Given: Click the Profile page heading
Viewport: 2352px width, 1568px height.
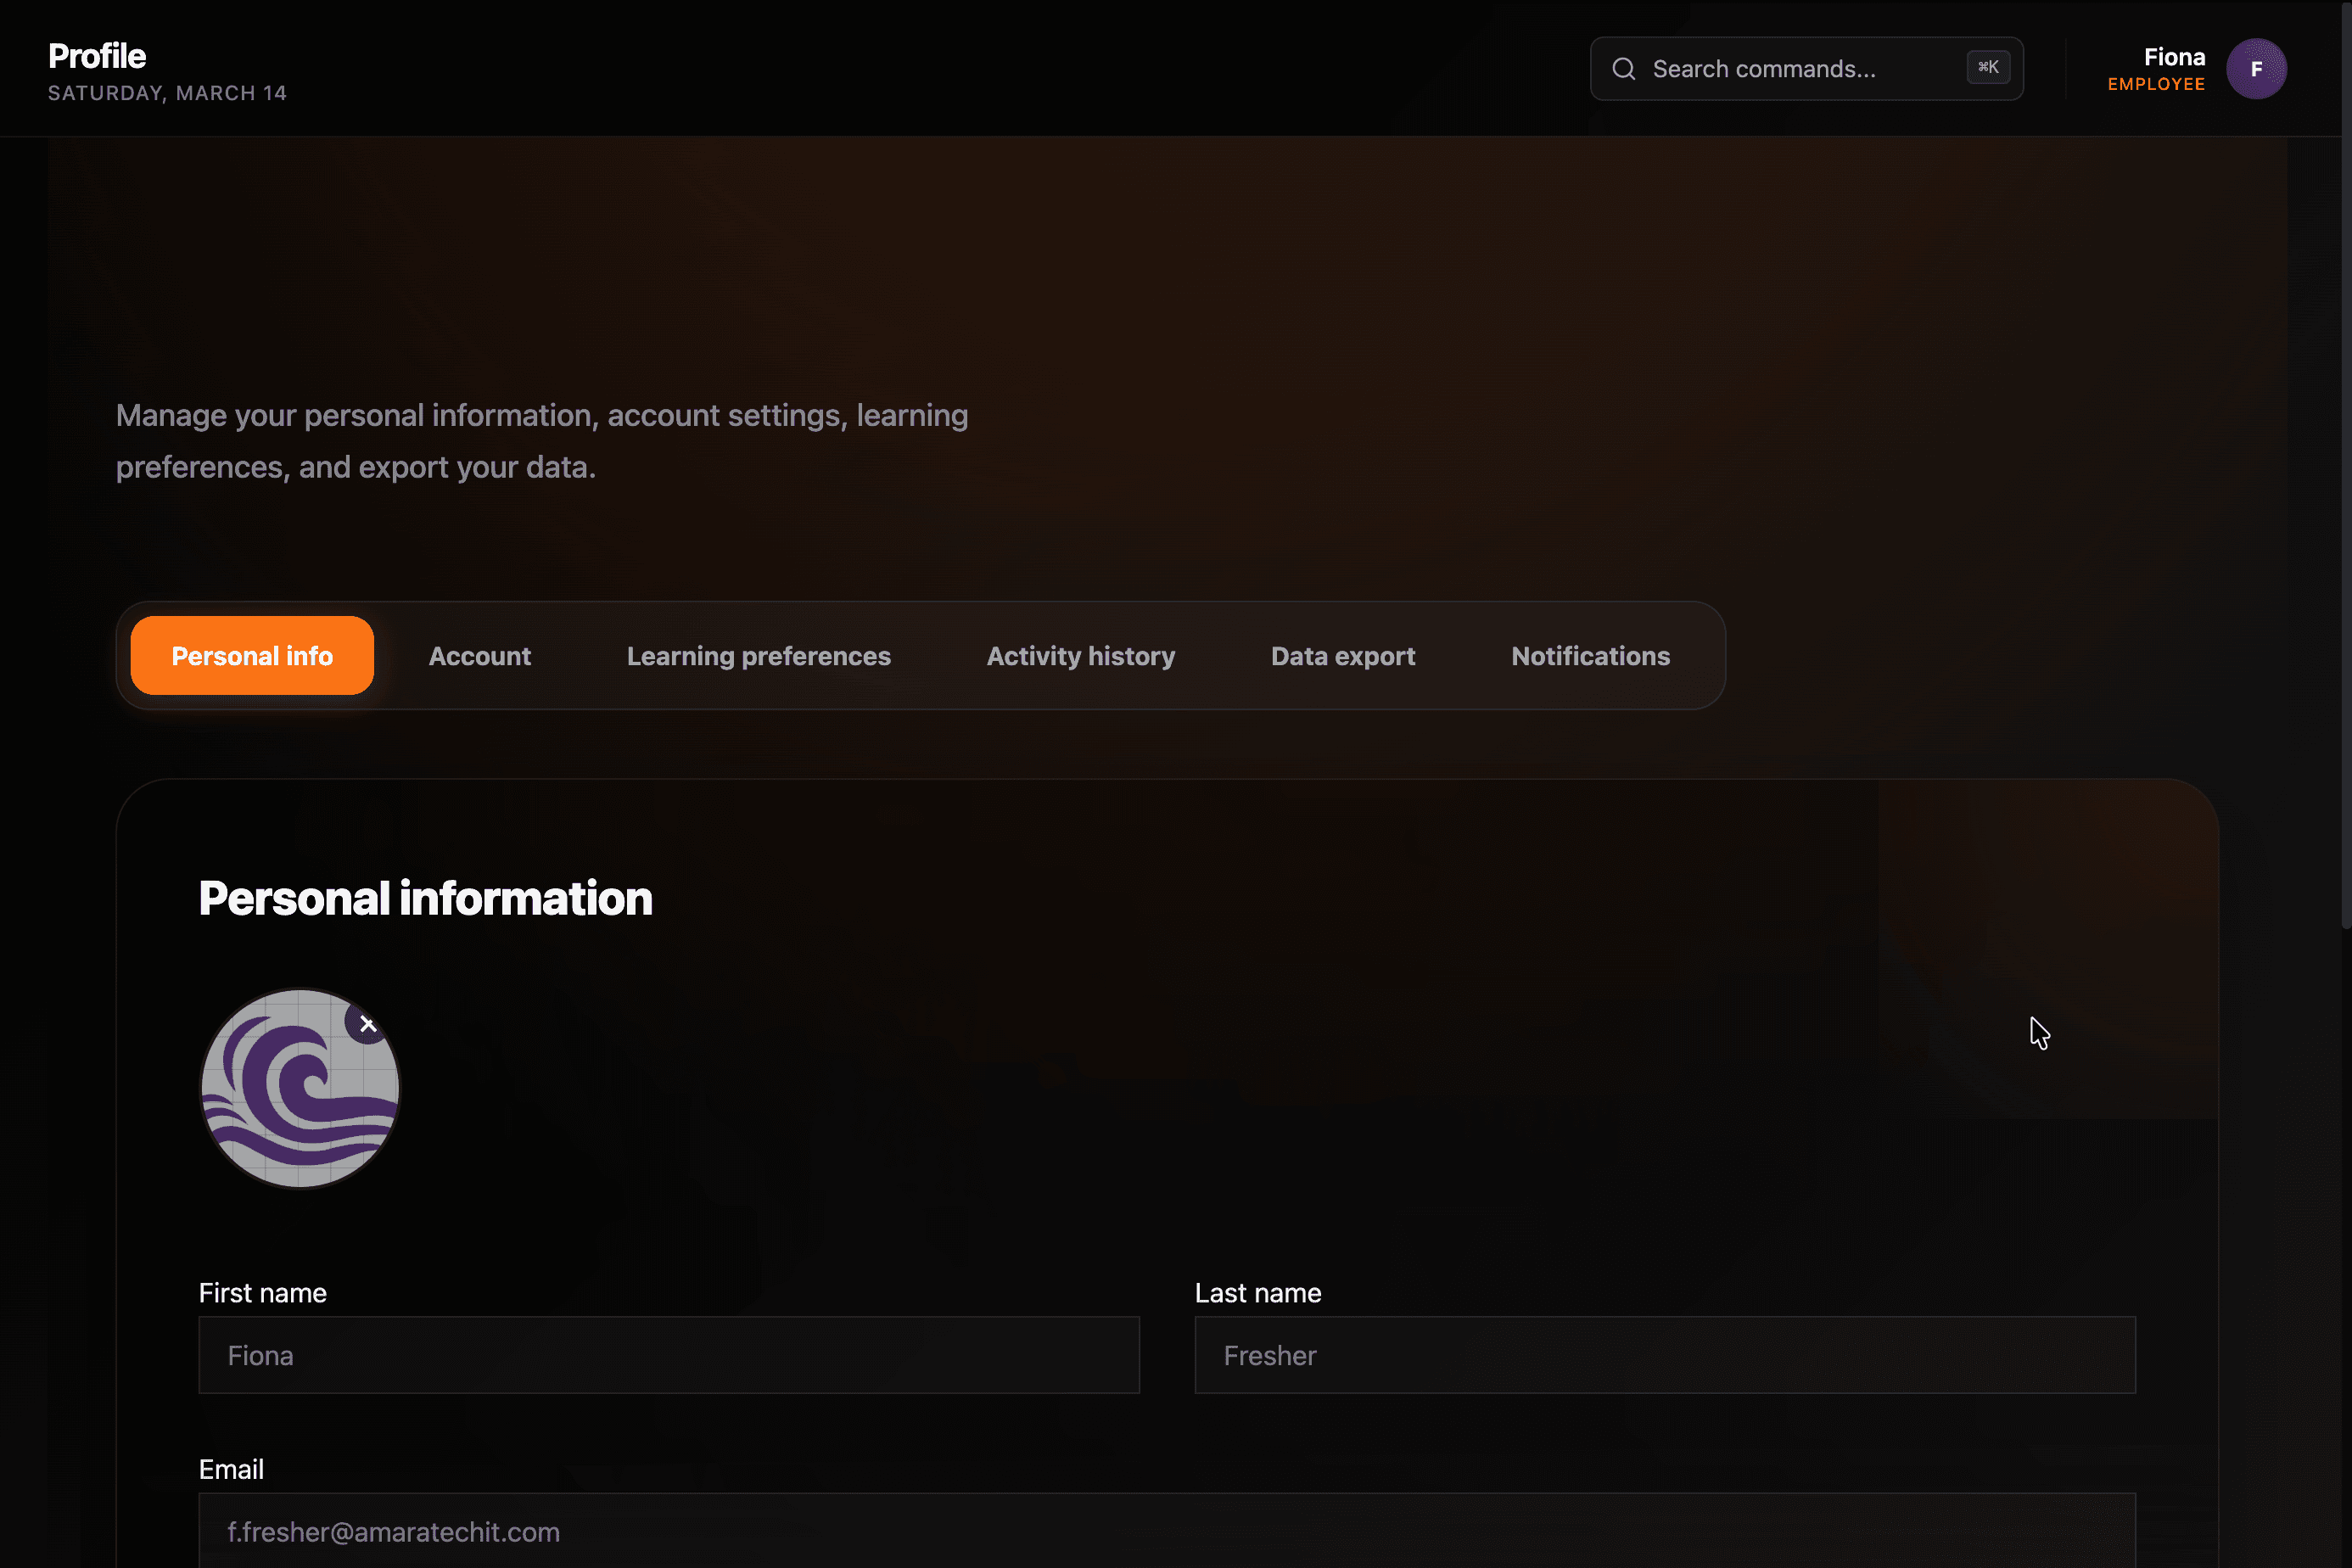Looking at the screenshot, I should tap(96, 56).
